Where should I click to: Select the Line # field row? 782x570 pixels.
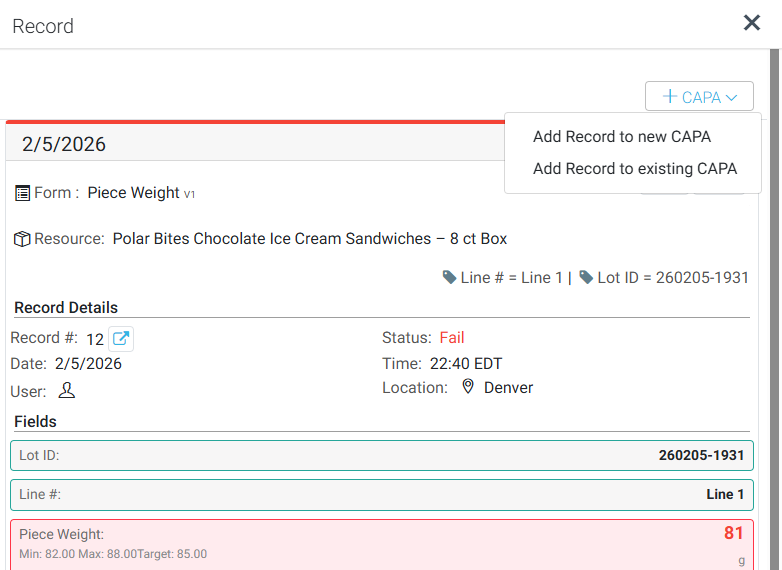click(381, 494)
